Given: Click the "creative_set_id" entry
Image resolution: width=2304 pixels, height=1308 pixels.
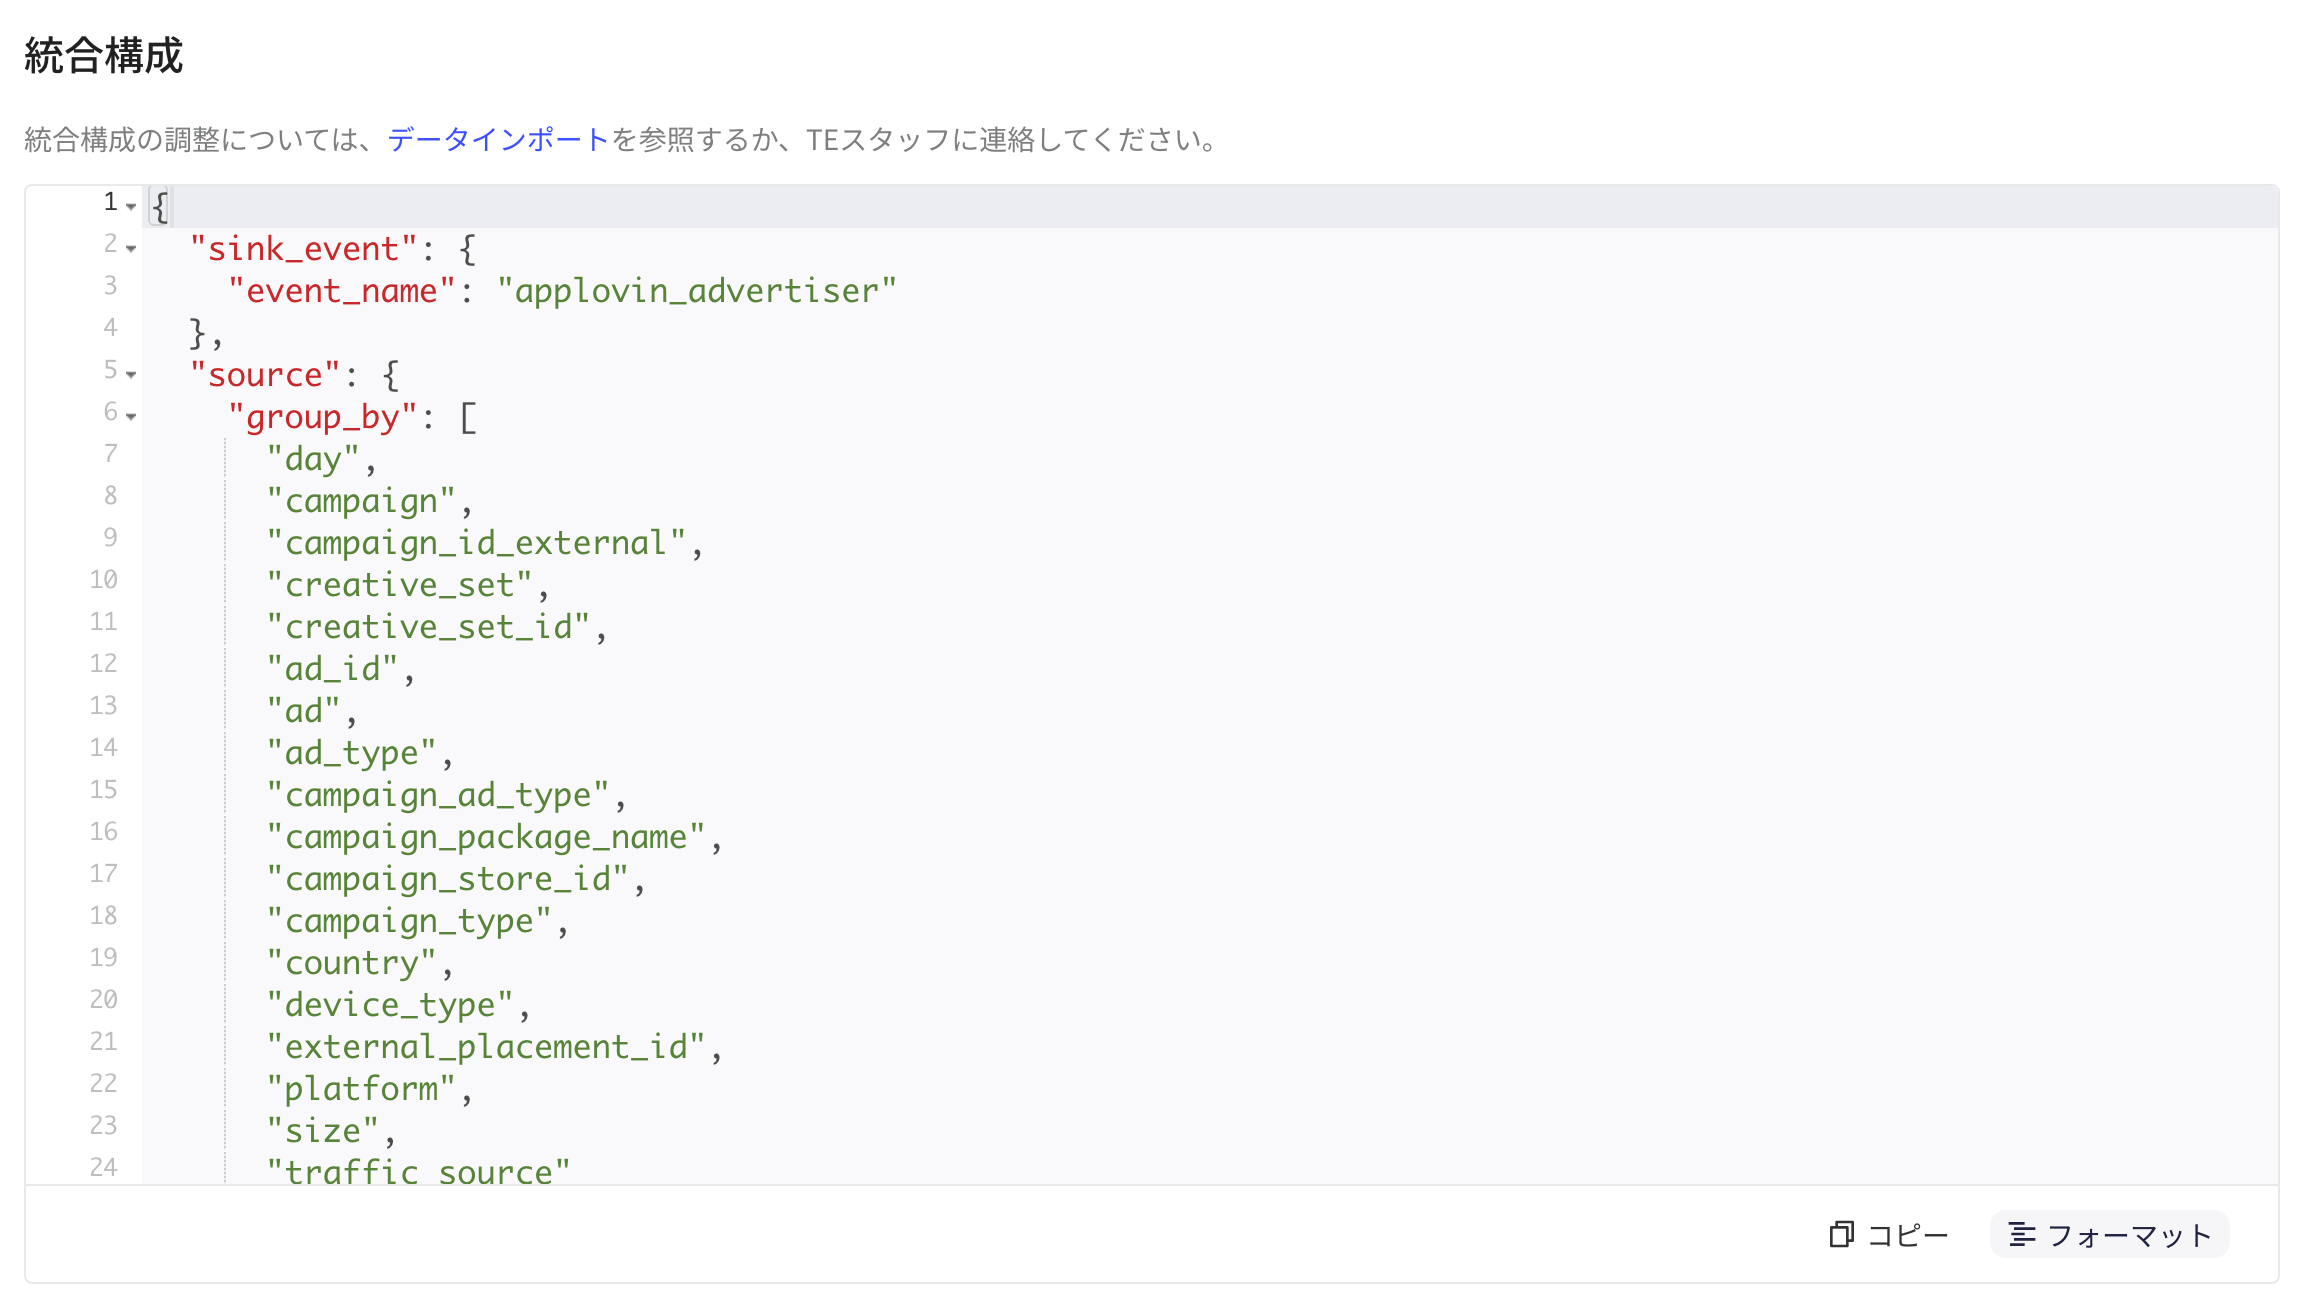Looking at the screenshot, I should pos(428,627).
